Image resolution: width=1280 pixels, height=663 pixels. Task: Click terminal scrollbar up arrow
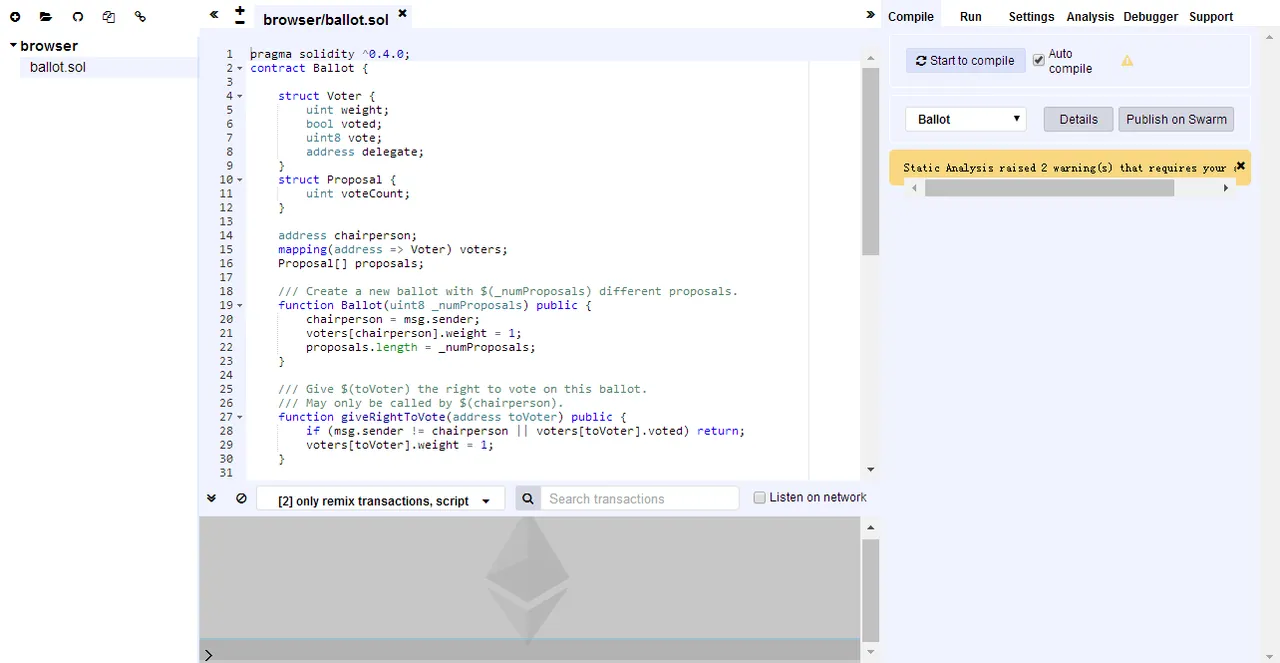pyautogui.click(x=870, y=527)
